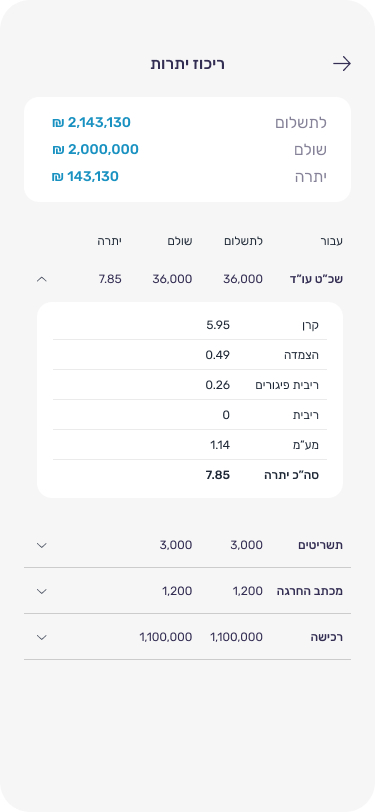Click the total לתשלום amount 2,143,130
The image size is (375, 812).
click(91, 123)
